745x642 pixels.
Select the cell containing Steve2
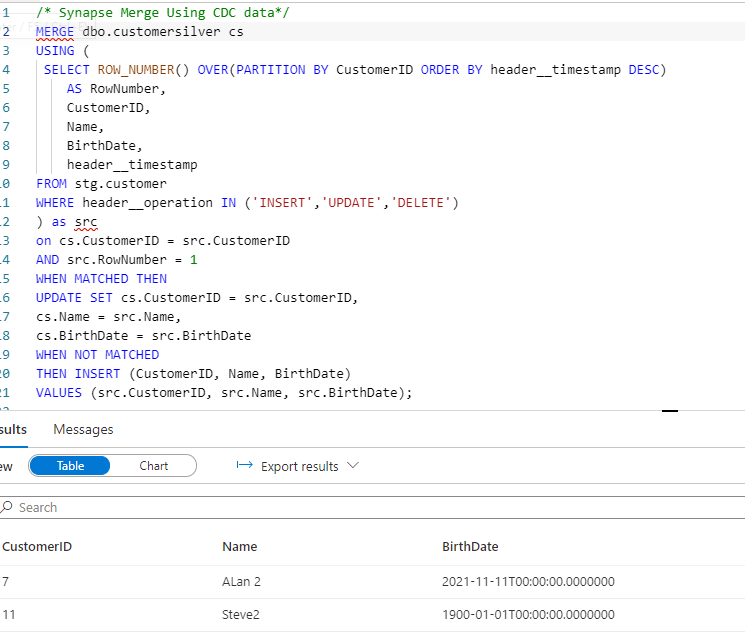pos(240,614)
